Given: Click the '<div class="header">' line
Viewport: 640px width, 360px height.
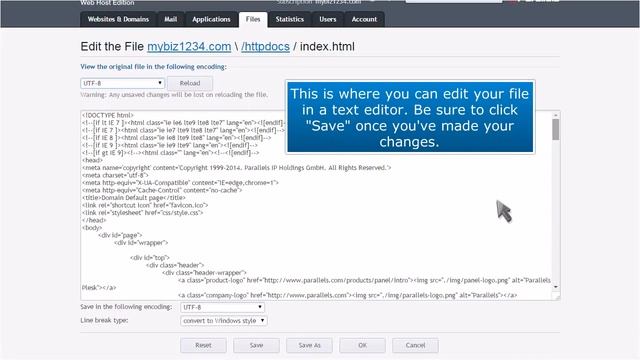Looking at the screenshot, I should (x=175, y=265).
